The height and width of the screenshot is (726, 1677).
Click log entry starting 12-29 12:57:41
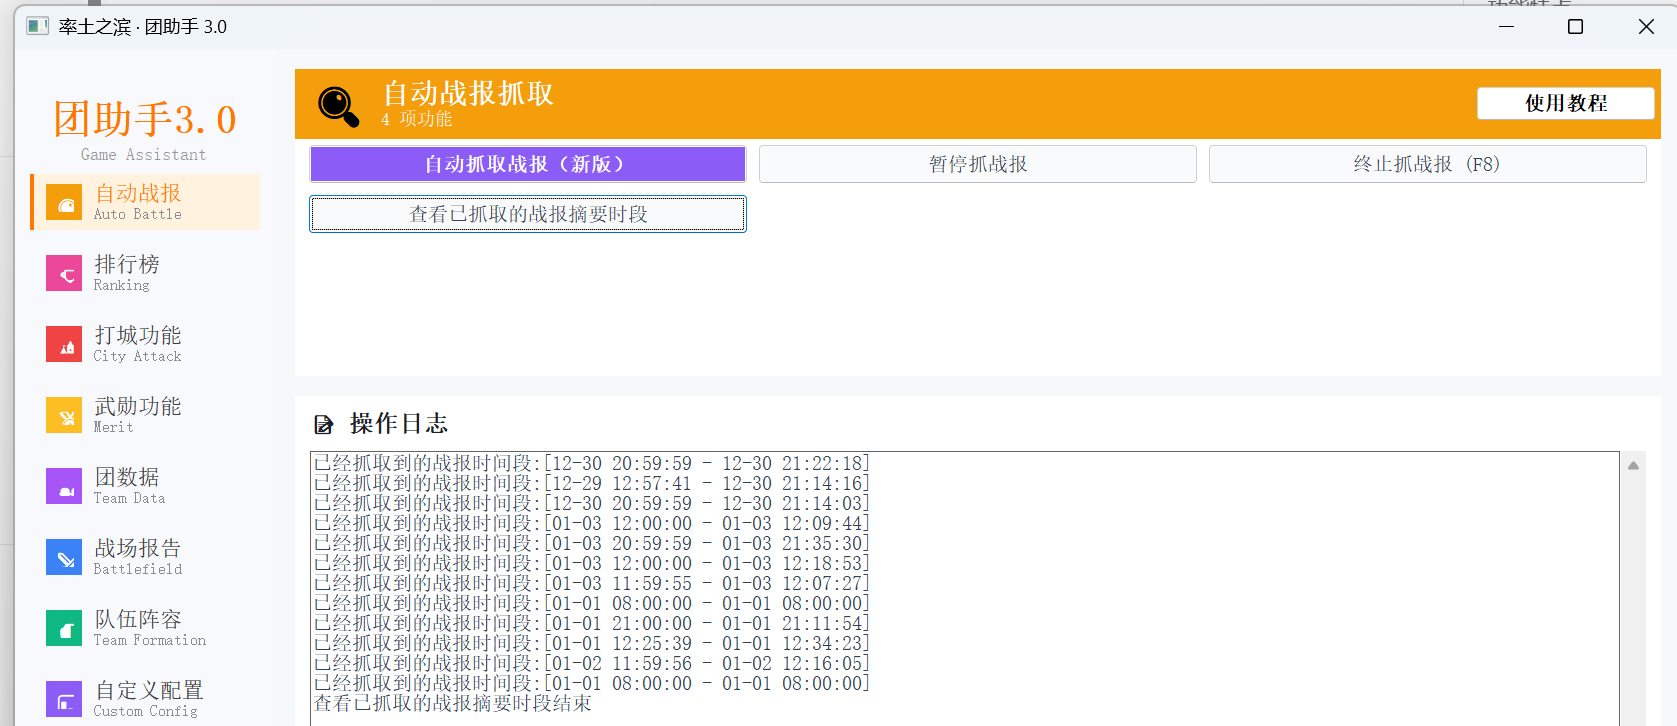(x=592, y=483)
